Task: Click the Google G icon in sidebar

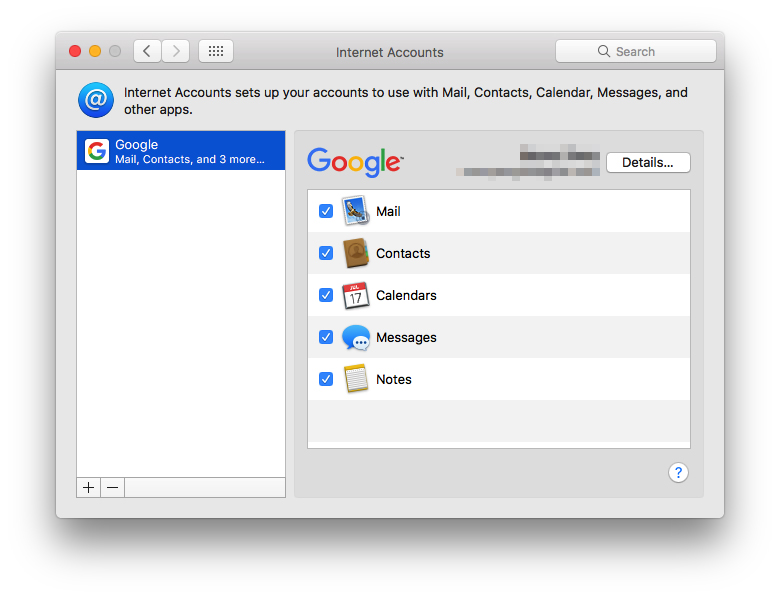Action: [x=97, y=151]
